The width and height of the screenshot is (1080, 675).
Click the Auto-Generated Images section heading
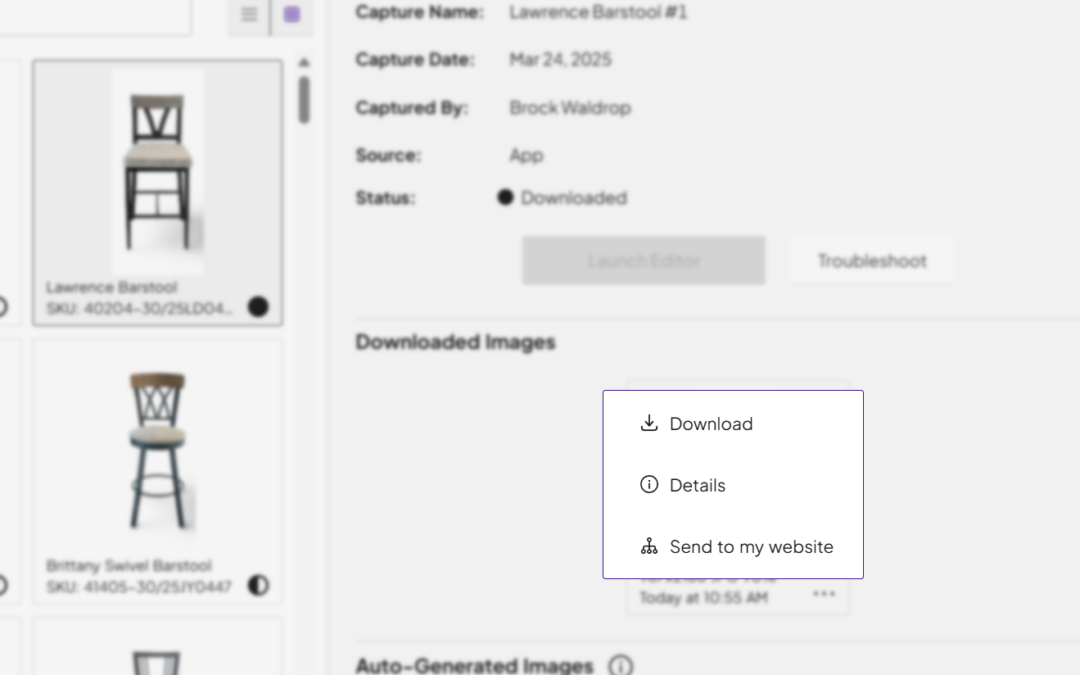[x=474, y=665]
